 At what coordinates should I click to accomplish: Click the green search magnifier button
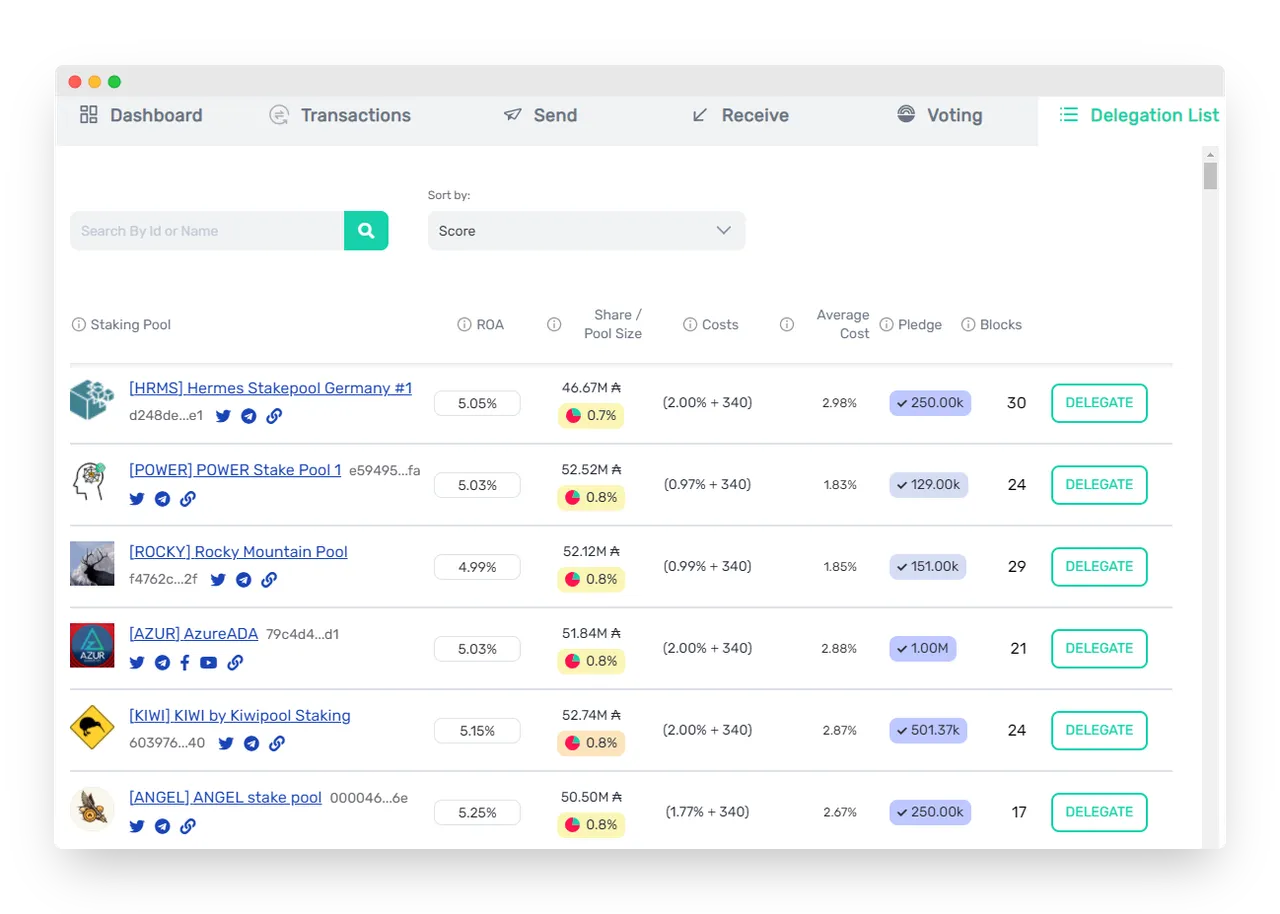(366, 231)
